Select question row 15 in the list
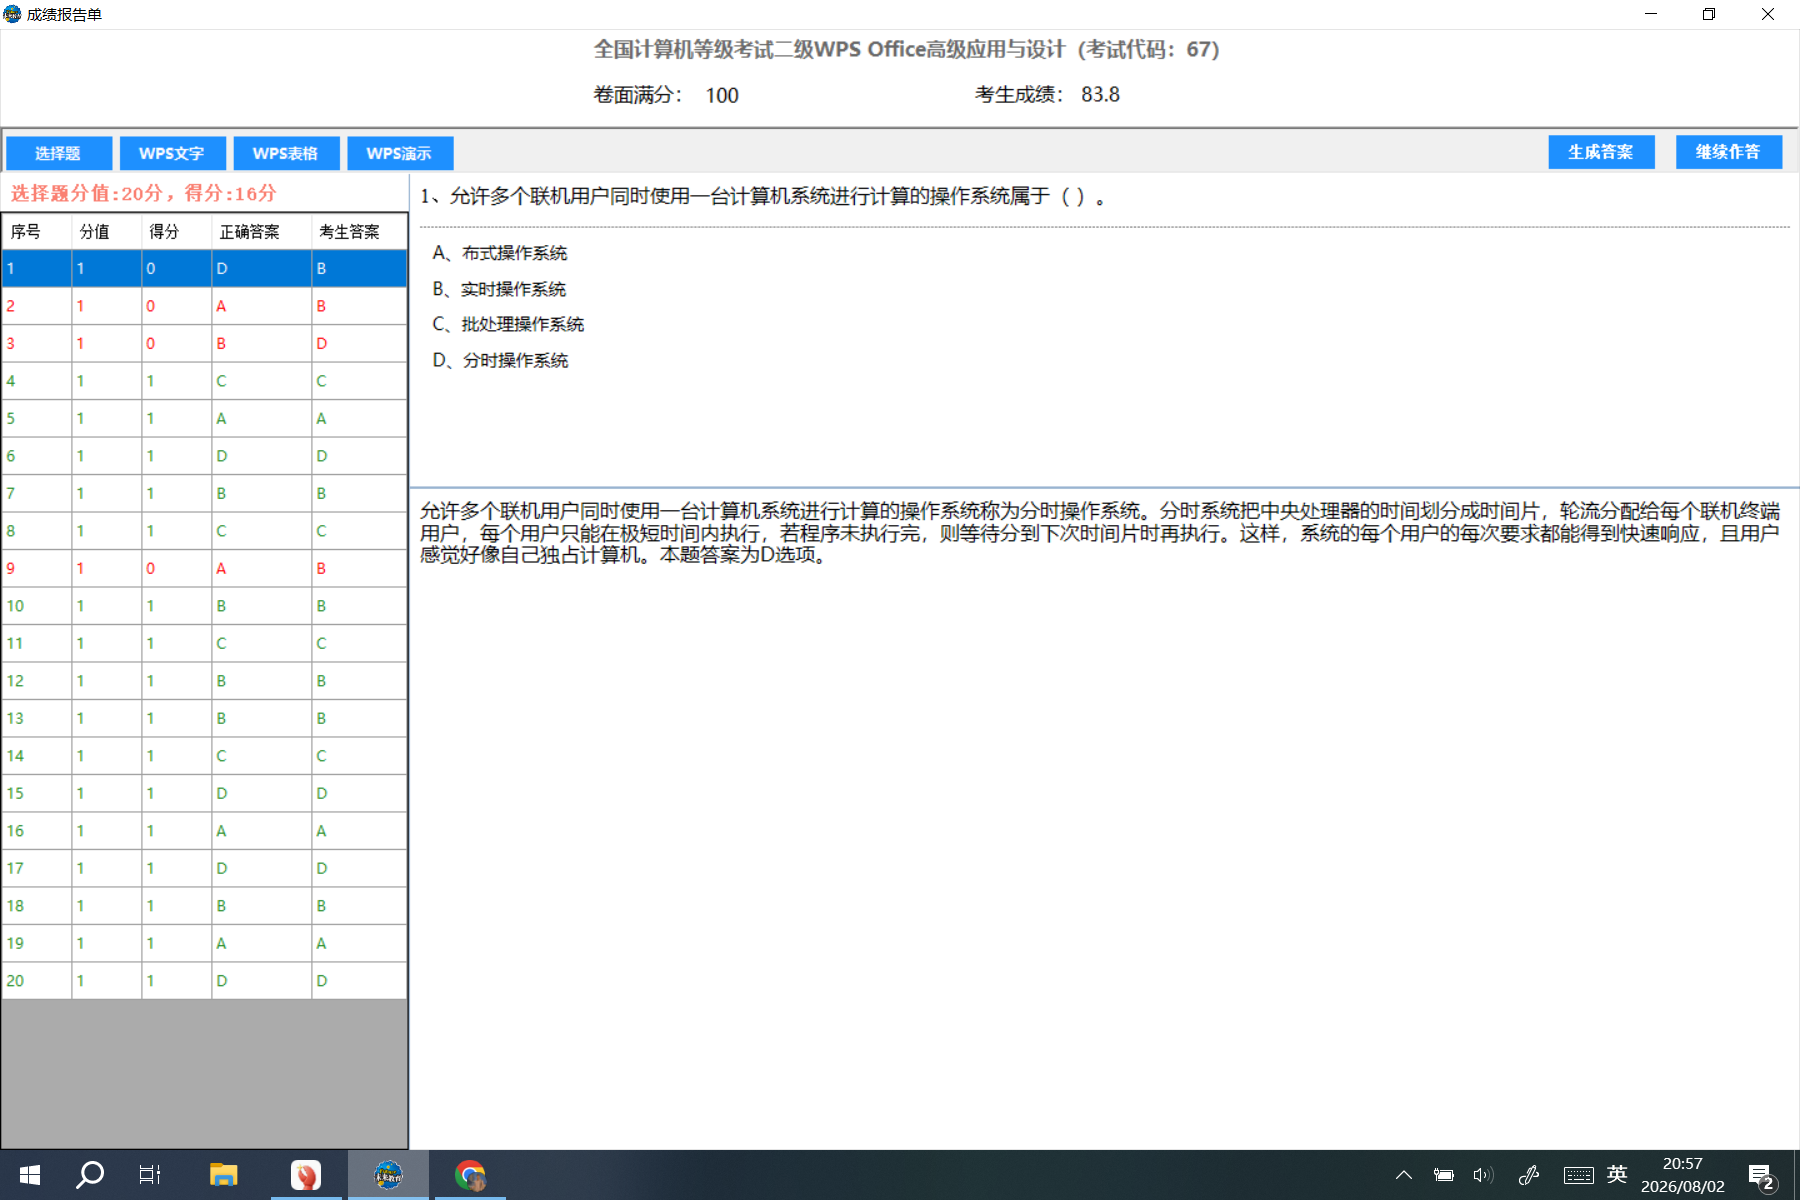The image size is (1800, 1200). 204,793
